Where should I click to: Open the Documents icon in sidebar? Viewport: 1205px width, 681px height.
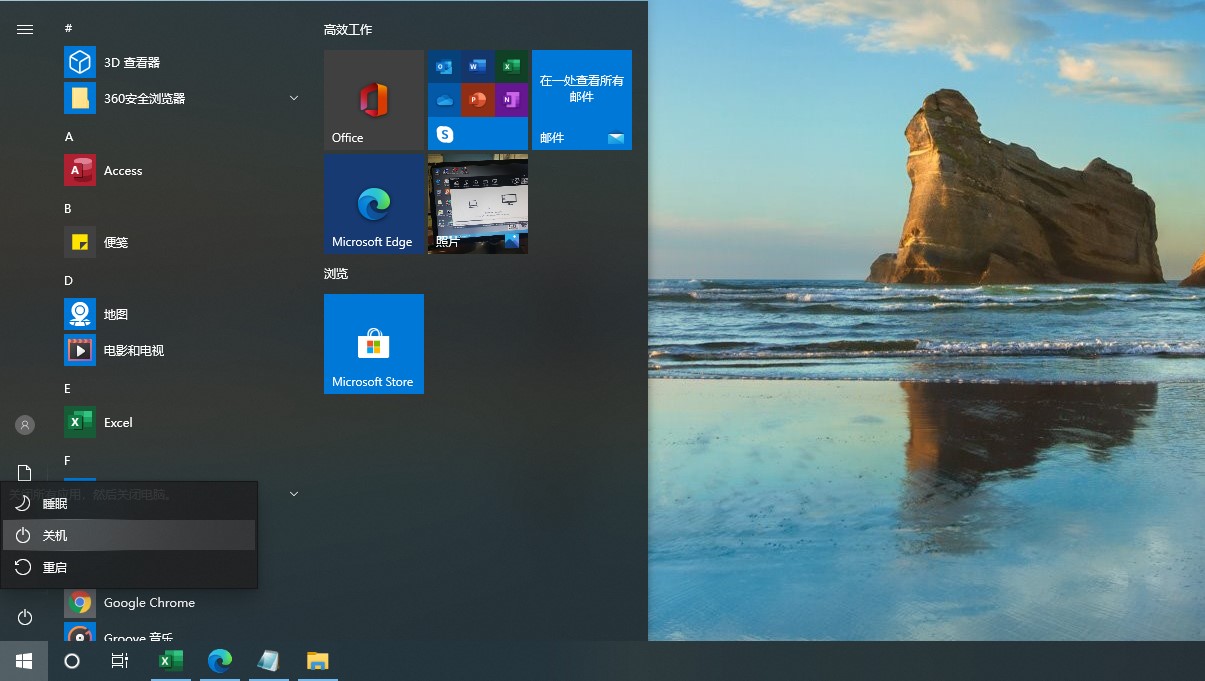(x=25, y=472)
